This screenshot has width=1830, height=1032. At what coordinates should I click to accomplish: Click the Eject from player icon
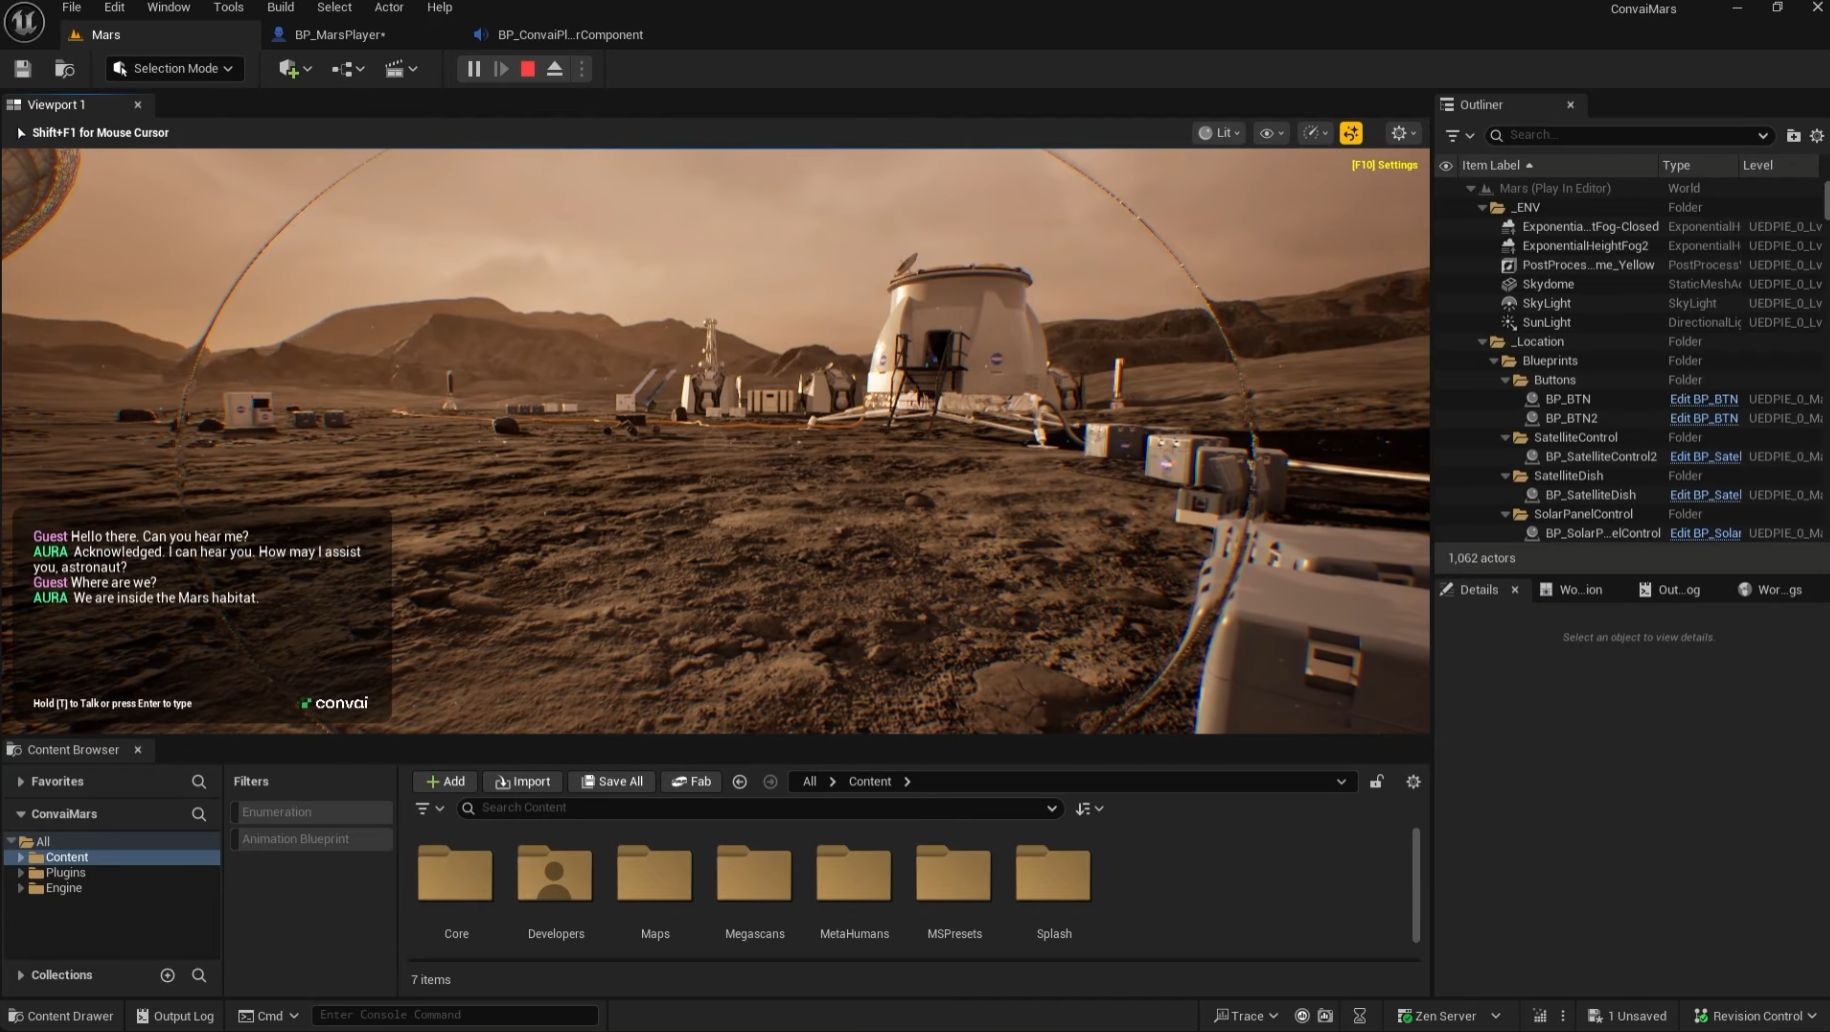coord(555,69)
